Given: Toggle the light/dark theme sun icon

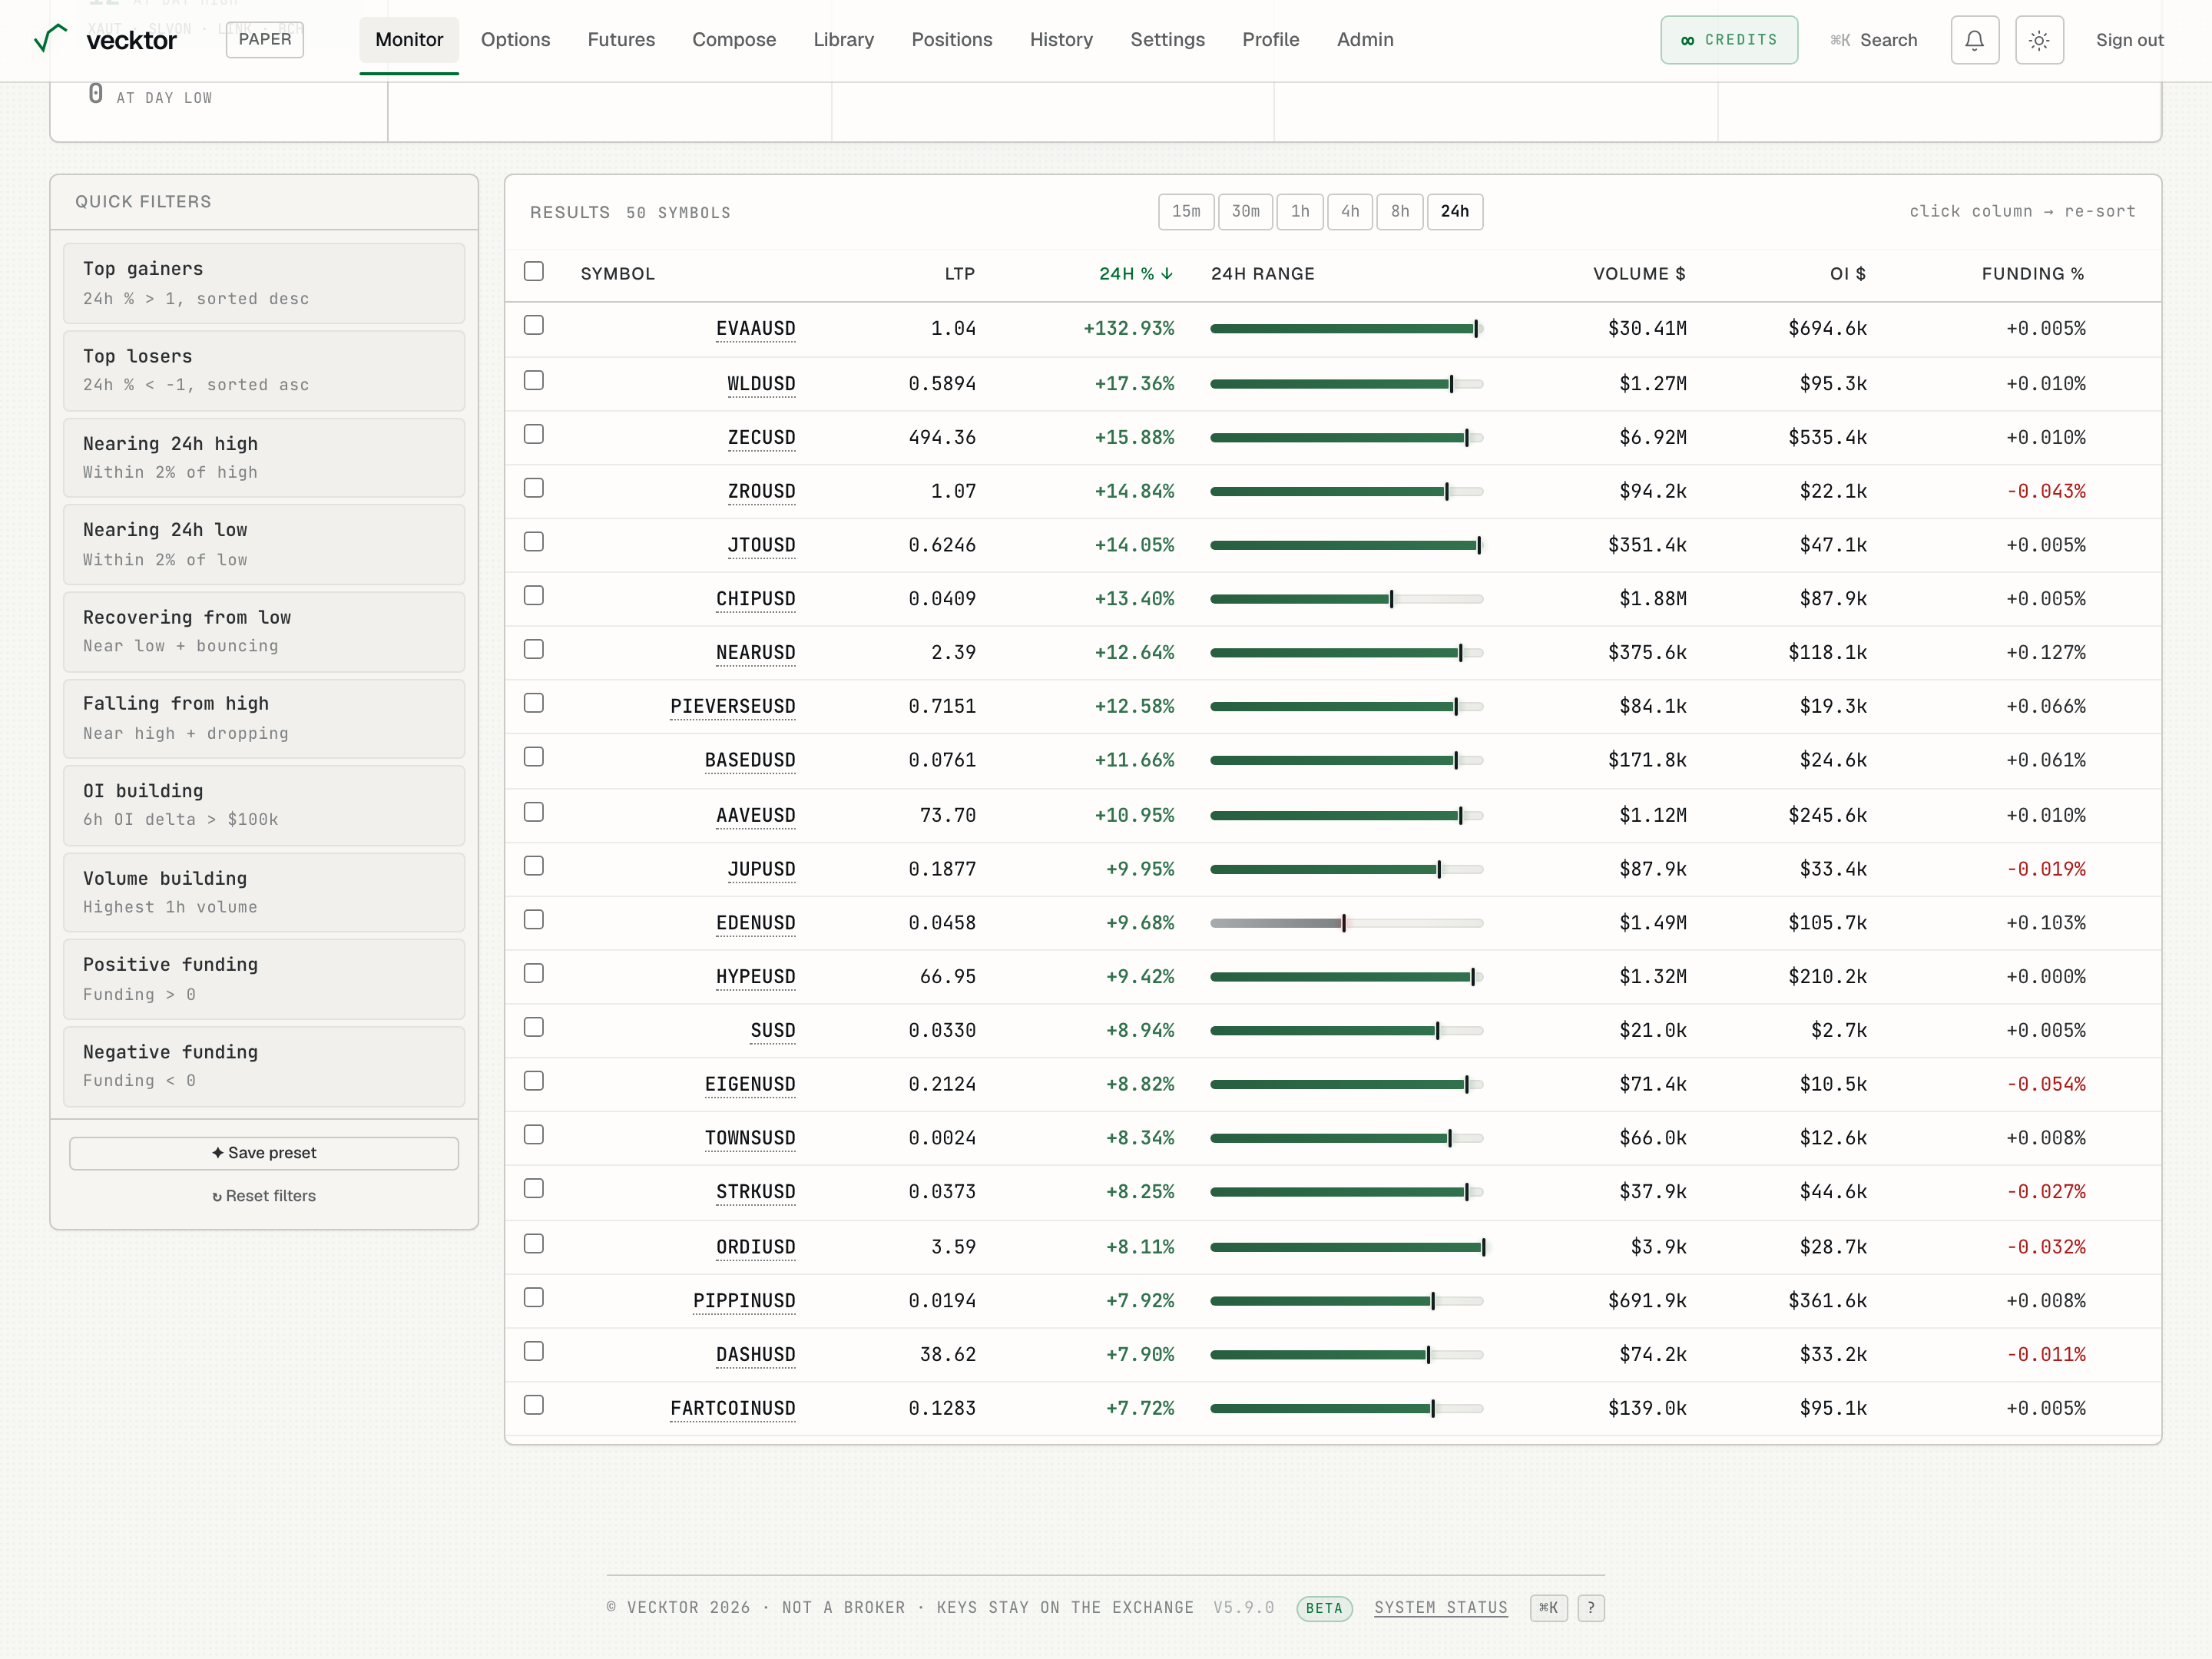Looking at the screenshot, I should (2039, 40).
